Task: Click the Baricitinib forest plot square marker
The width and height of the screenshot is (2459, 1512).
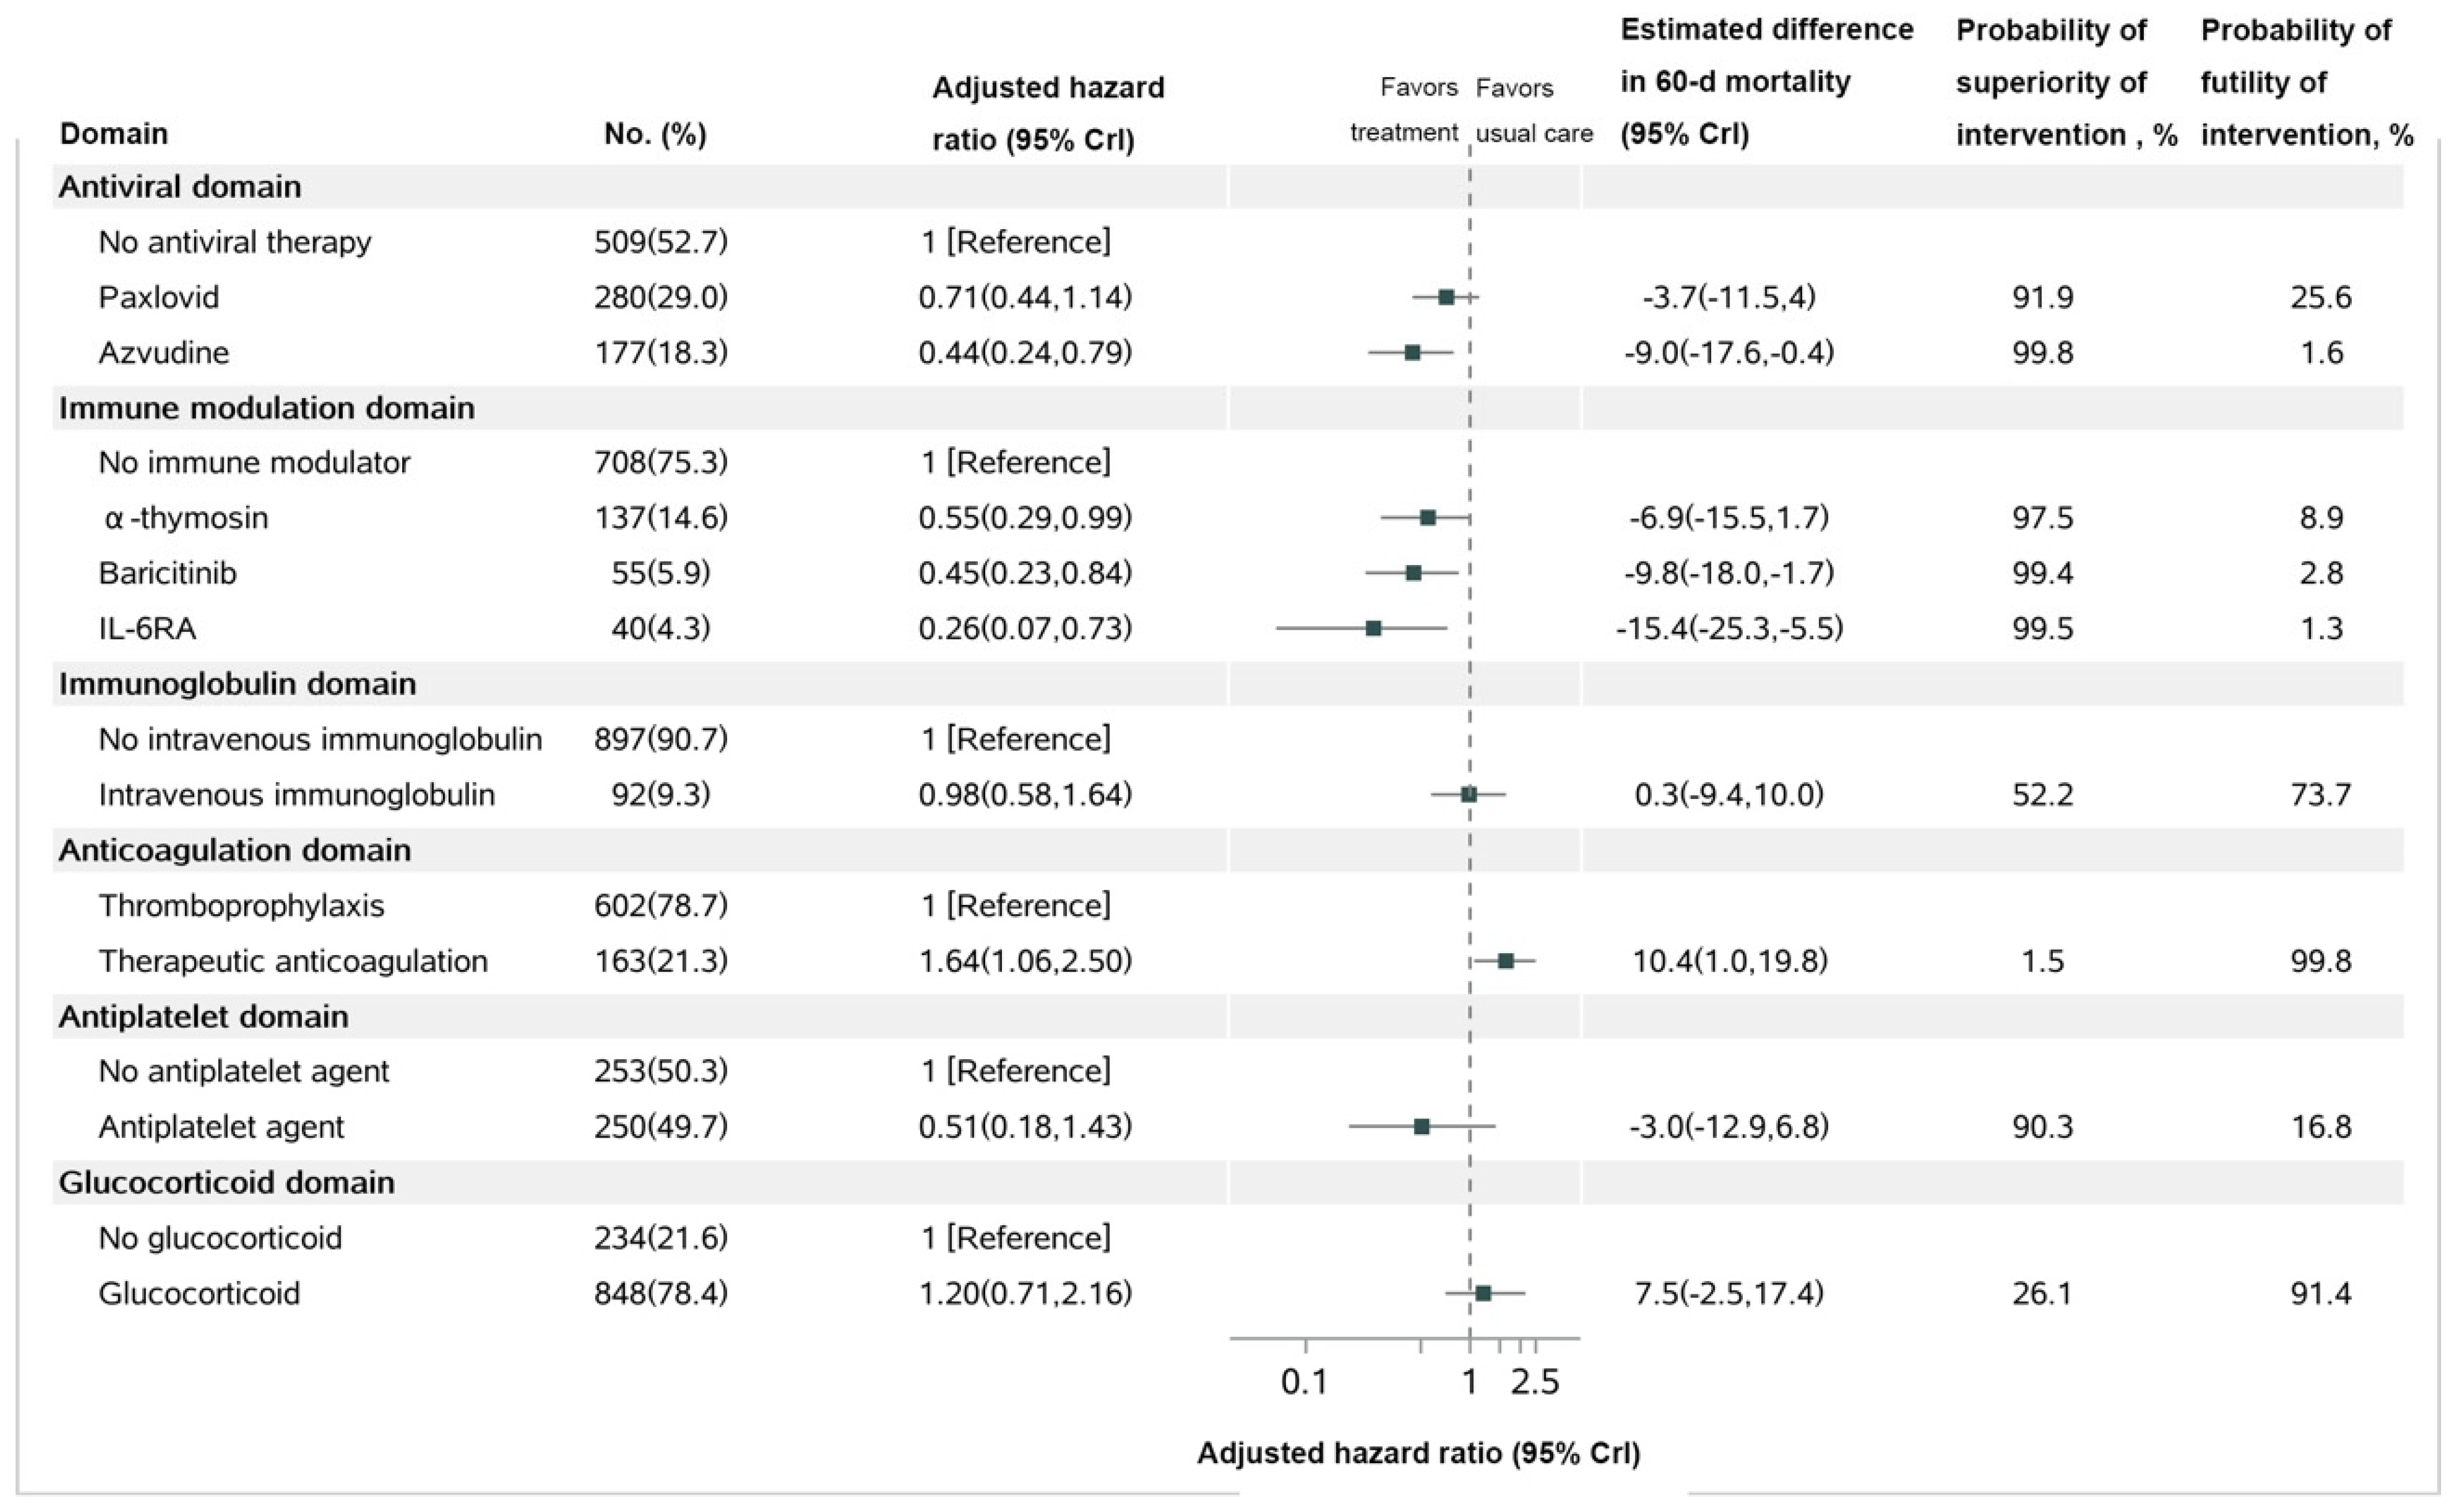Action: coord(1413,573)
